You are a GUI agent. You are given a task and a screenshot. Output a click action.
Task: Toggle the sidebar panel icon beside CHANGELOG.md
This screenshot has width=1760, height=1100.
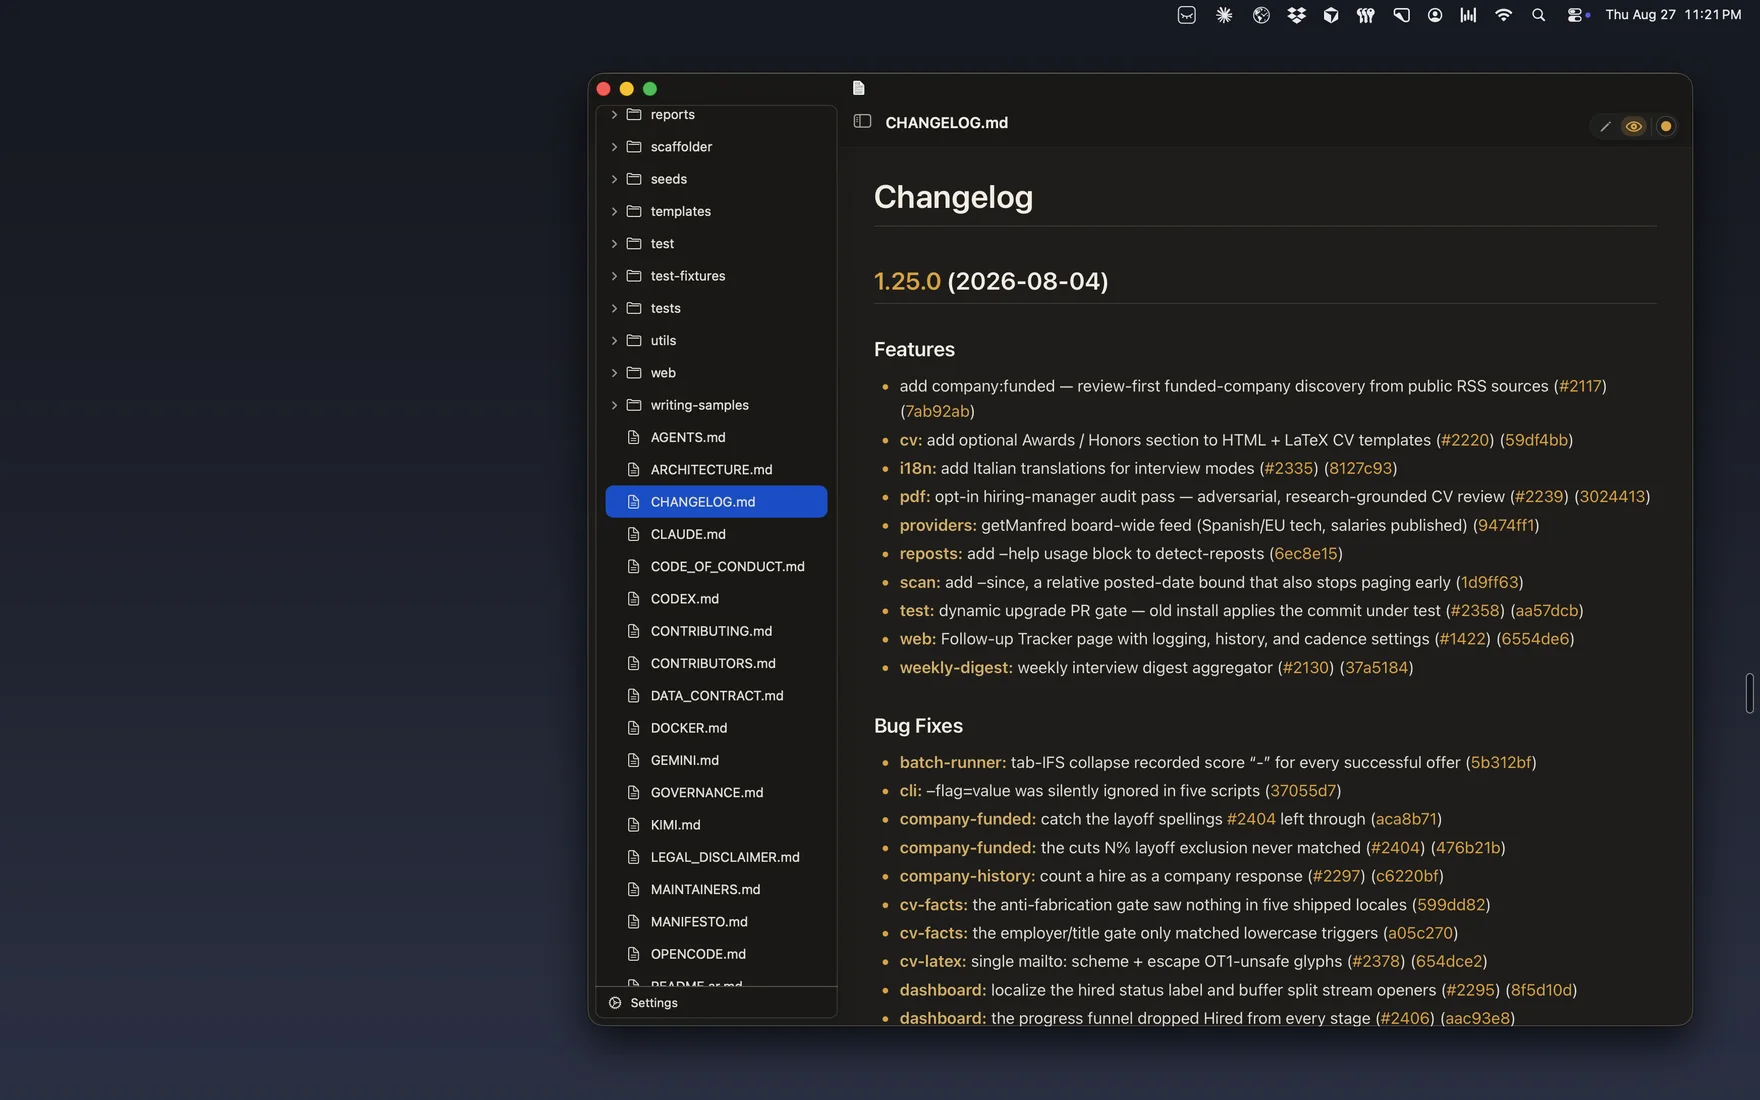pyautogui.click(x=862, y=121)
